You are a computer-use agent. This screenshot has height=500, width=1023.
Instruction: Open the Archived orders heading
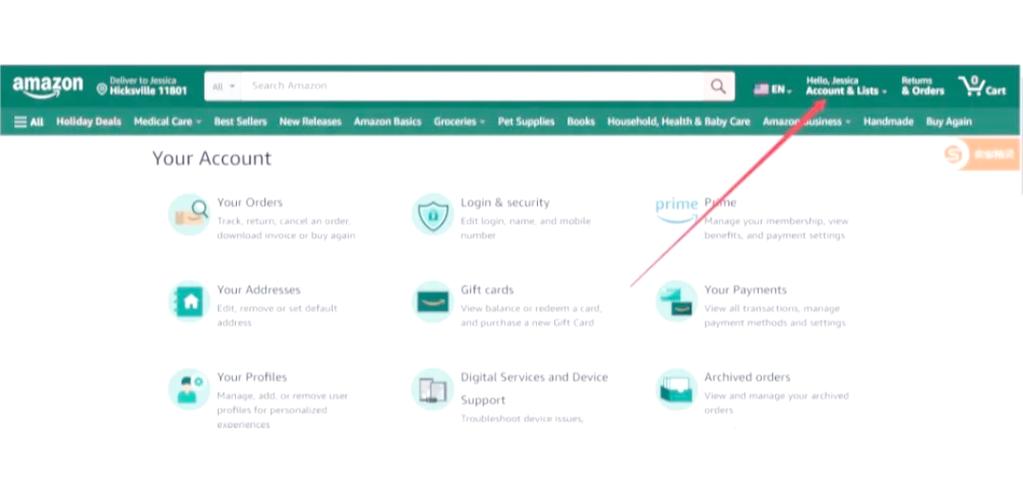tap(747, 377)
